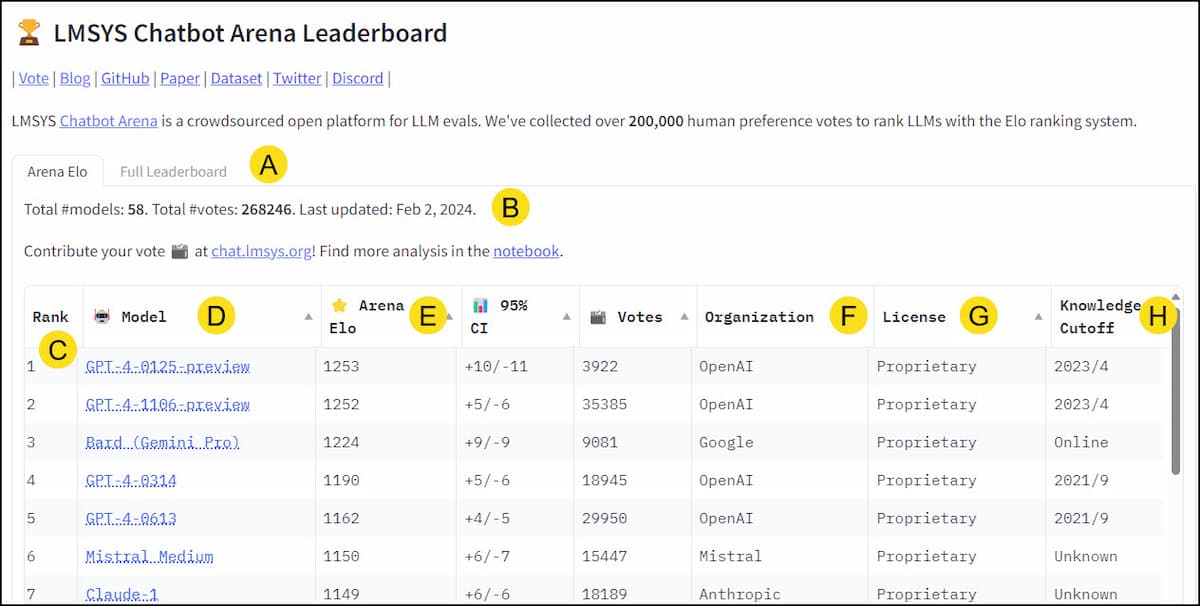Select the Online knowledge cutoff cell

(x=1081, y=442)
